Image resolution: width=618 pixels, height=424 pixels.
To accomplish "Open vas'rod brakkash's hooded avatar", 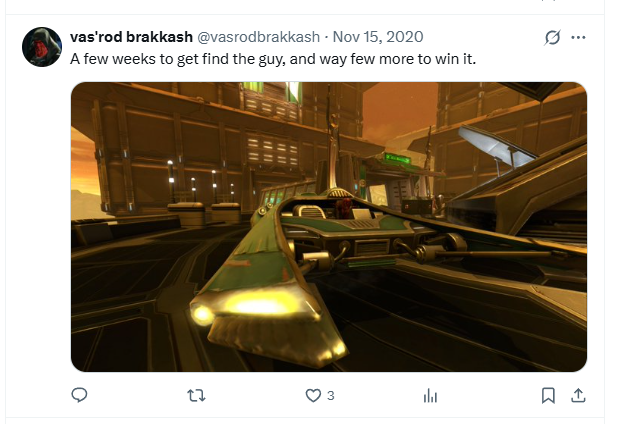I will 42,47.
